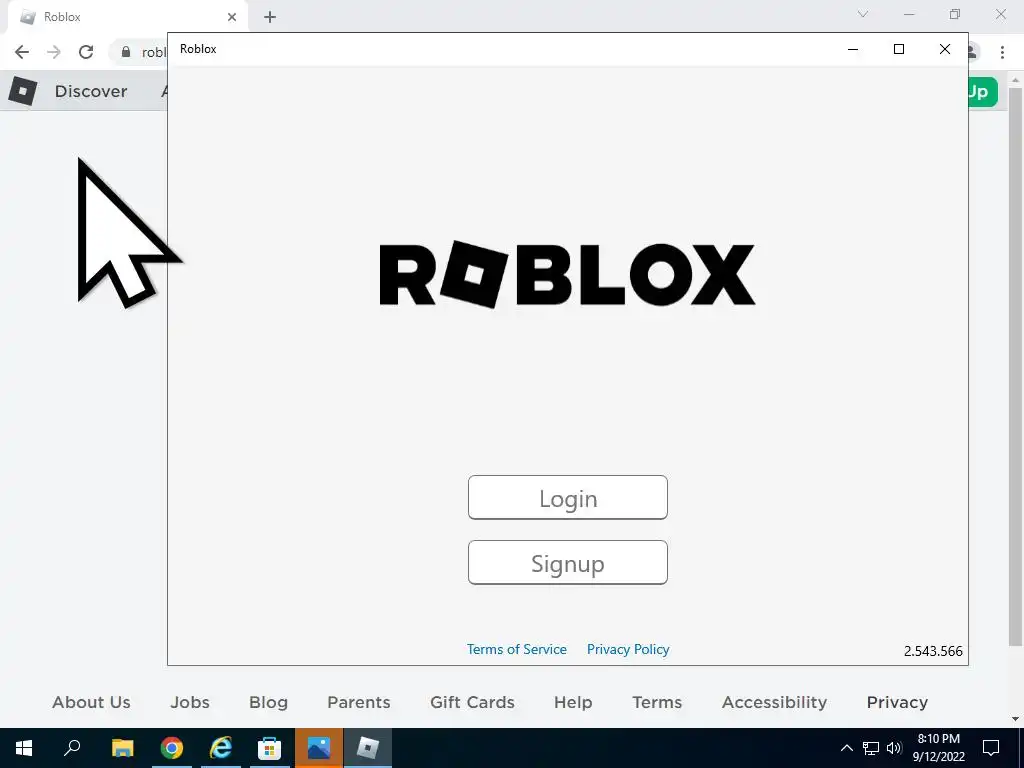
Task: Open the Help footer link
Action: coord(573,702)
